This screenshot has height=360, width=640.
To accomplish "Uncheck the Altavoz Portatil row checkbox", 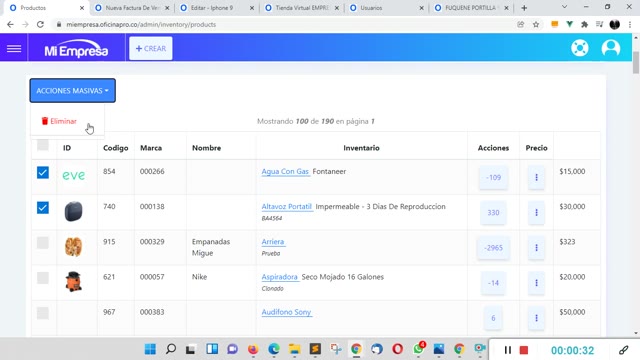I will click(x=43, y=207).
